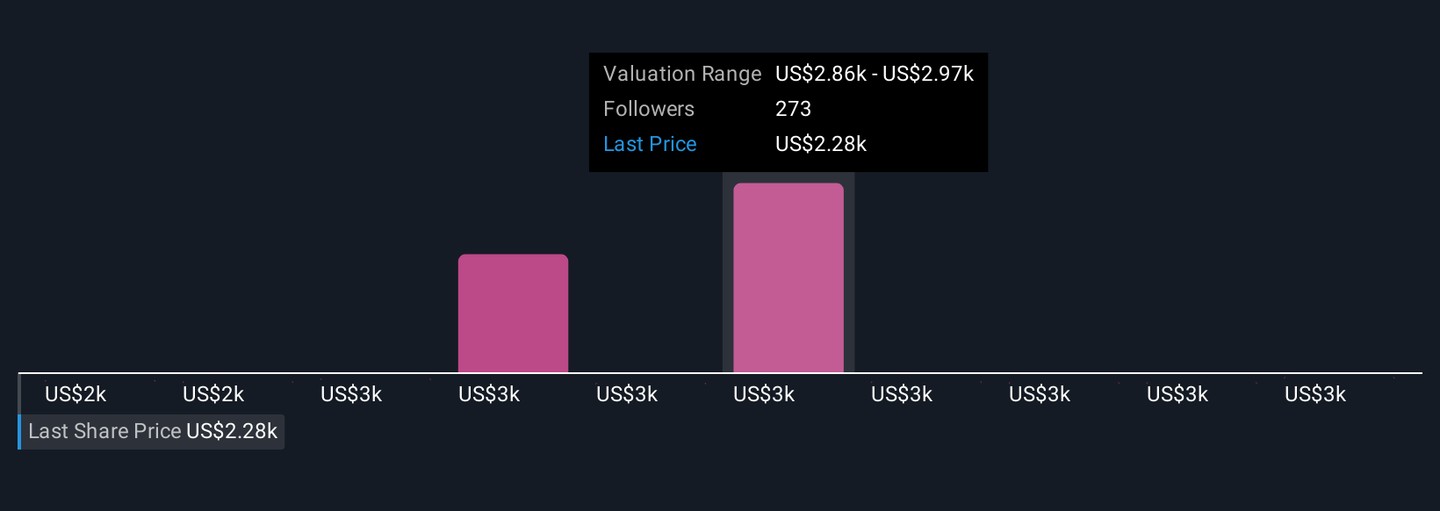This screenshot has height=511, width=1440.
Task: Click the shorter pink valuation bar
Action: tap(513, 313)
